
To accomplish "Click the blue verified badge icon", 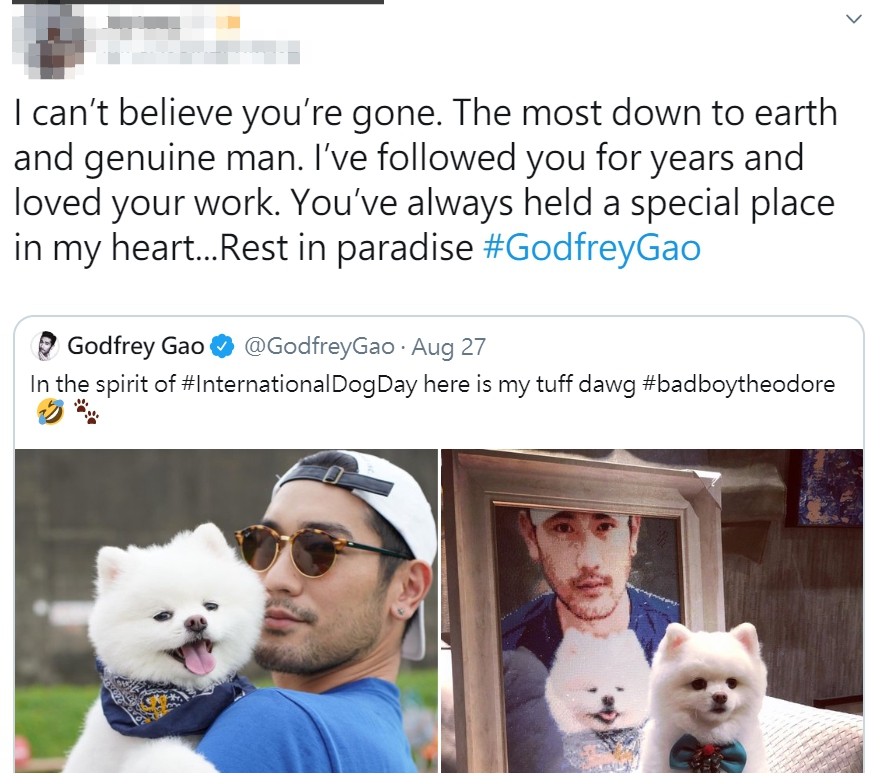I will point(222,346).
